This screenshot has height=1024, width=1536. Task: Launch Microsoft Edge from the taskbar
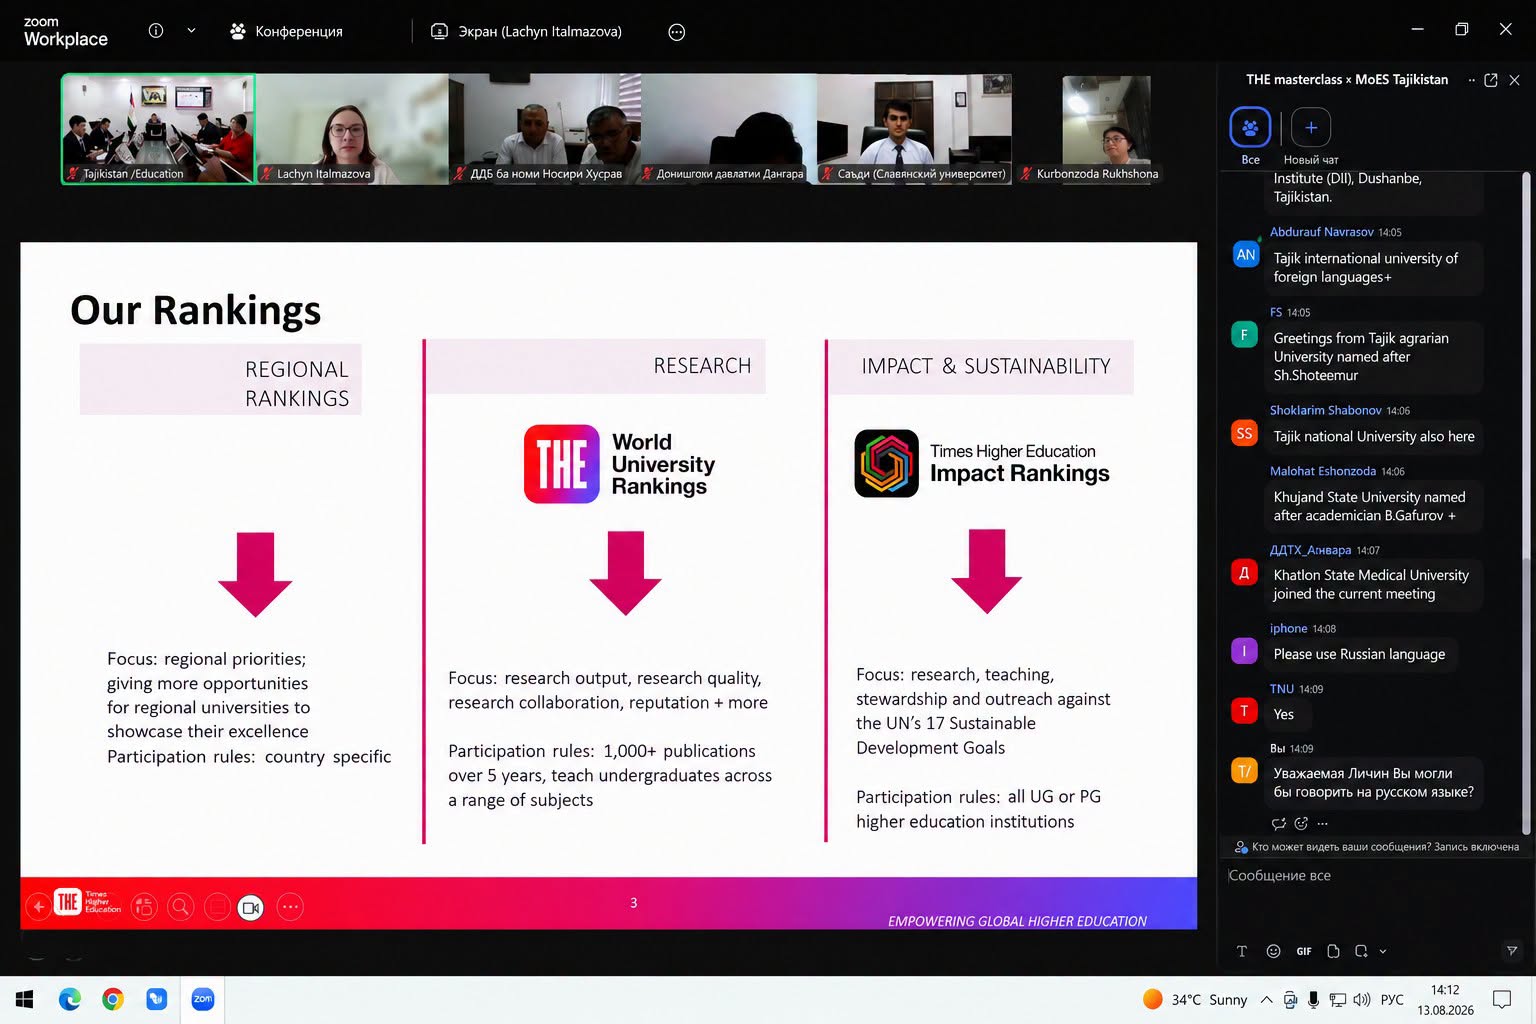pyautogui.click(x=70, y=999)
